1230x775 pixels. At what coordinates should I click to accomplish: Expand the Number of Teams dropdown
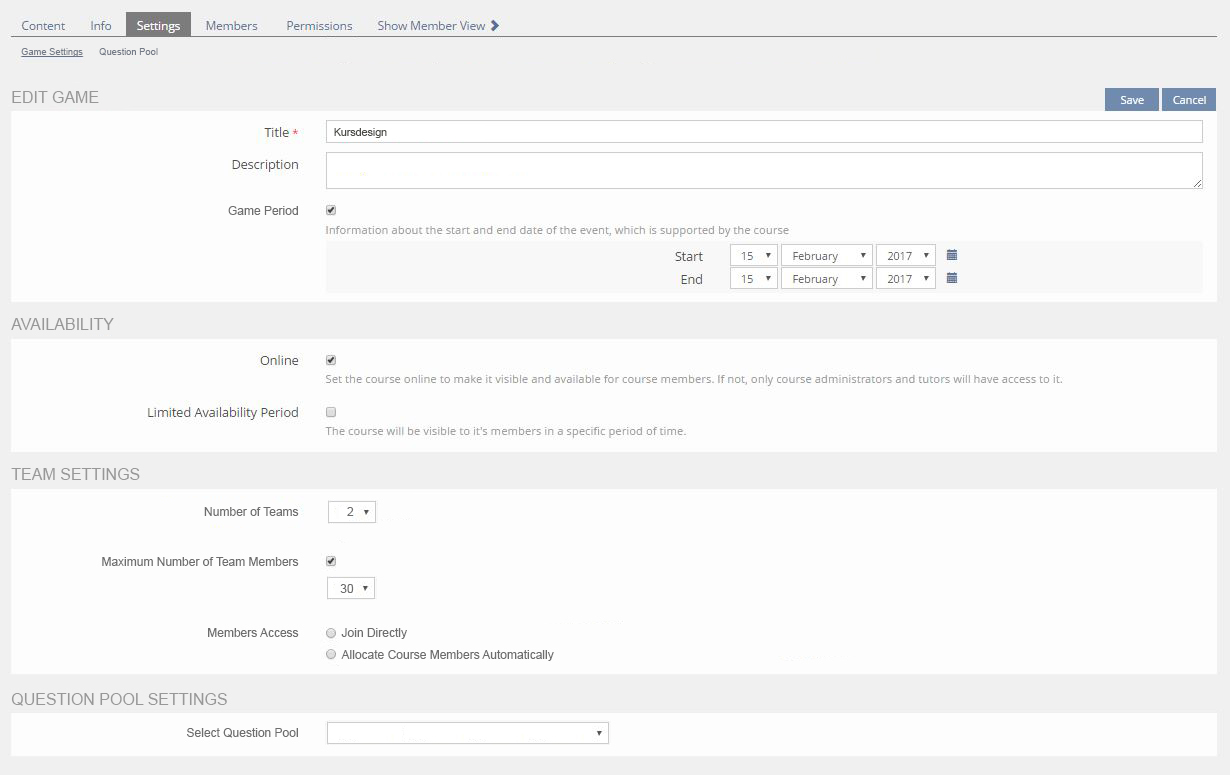tap(351, 512)
